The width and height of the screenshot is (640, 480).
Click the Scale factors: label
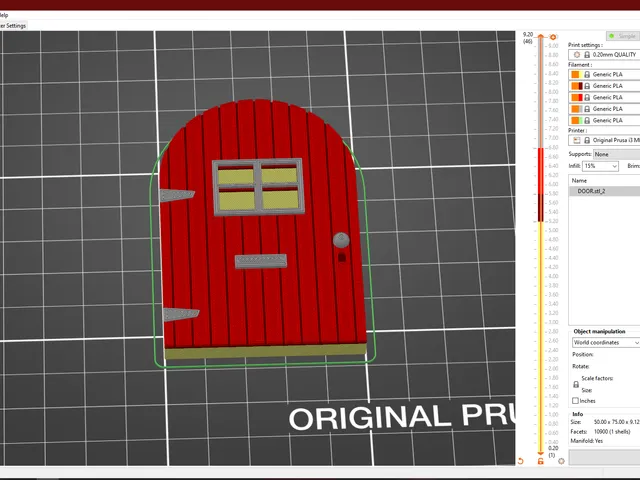coord(597,378)
